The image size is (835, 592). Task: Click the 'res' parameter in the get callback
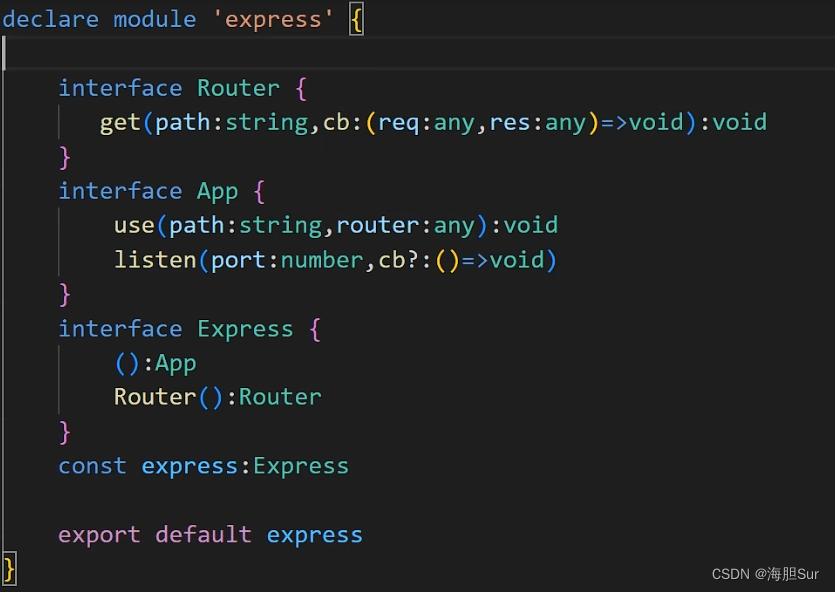[510, 122]
